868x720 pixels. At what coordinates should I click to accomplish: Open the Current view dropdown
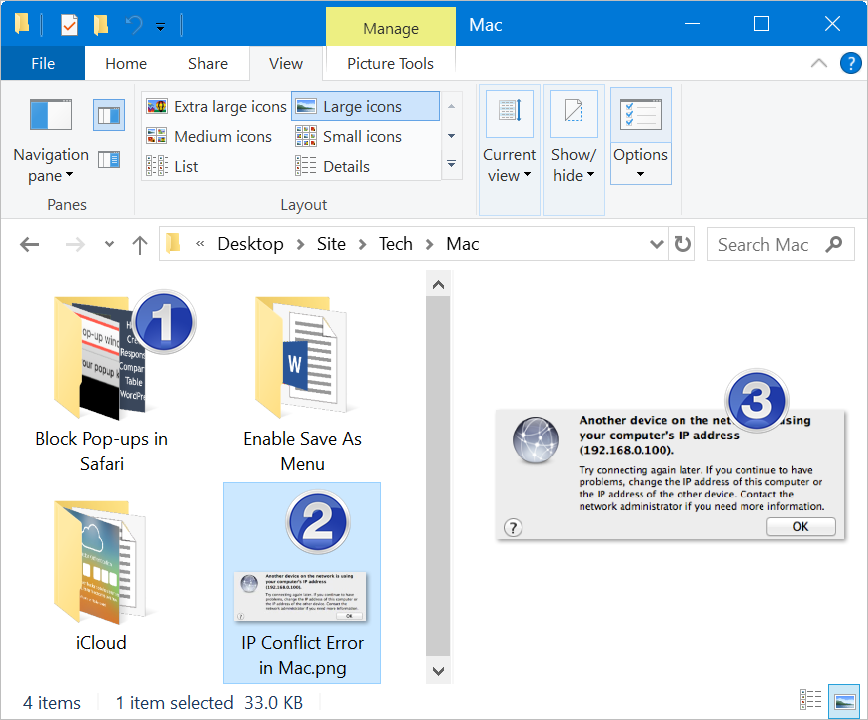click(x=509, y=165)
